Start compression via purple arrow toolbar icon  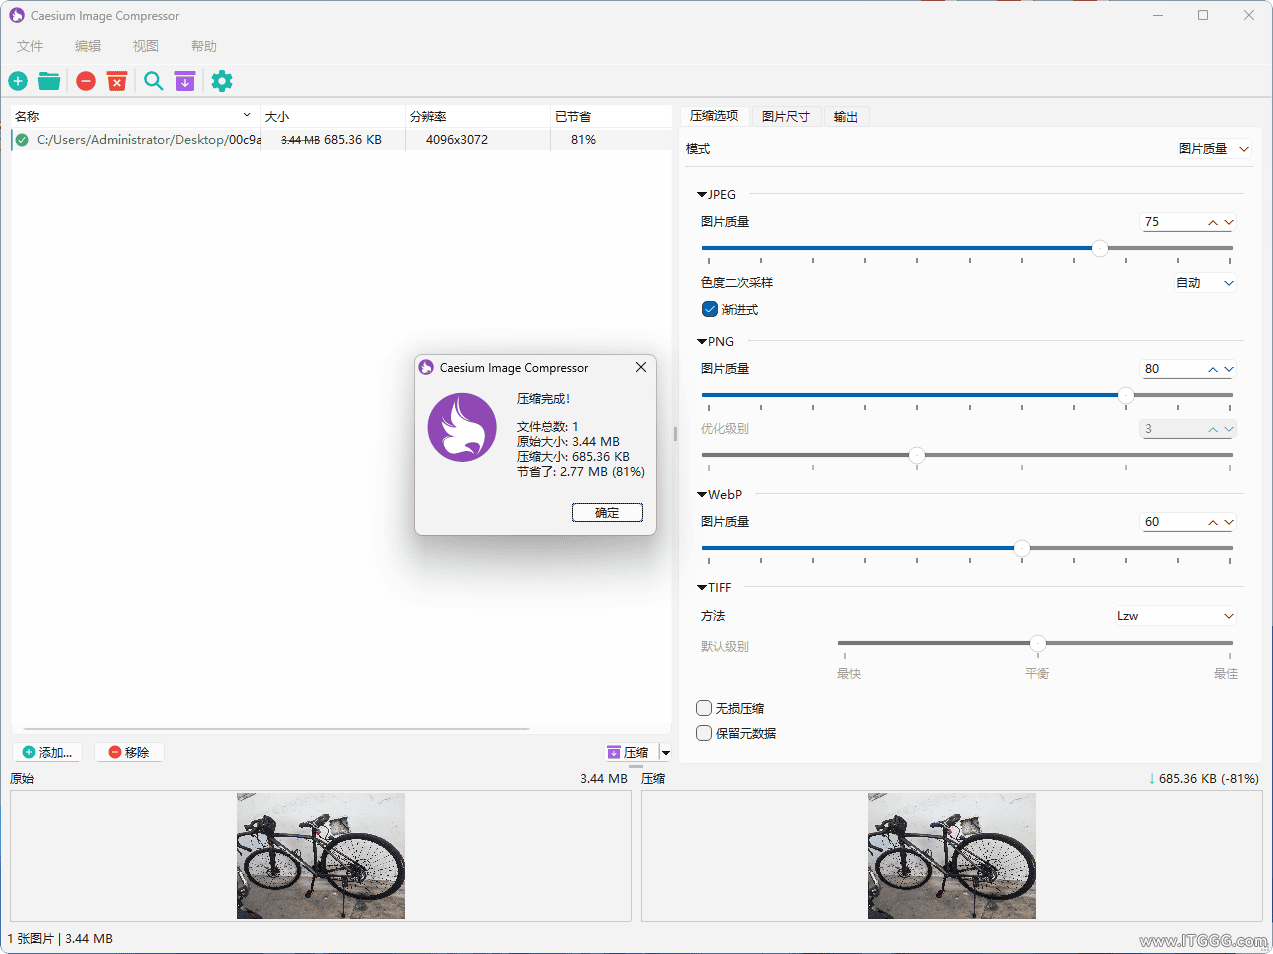pyautogui.click(x=185, y=81)
